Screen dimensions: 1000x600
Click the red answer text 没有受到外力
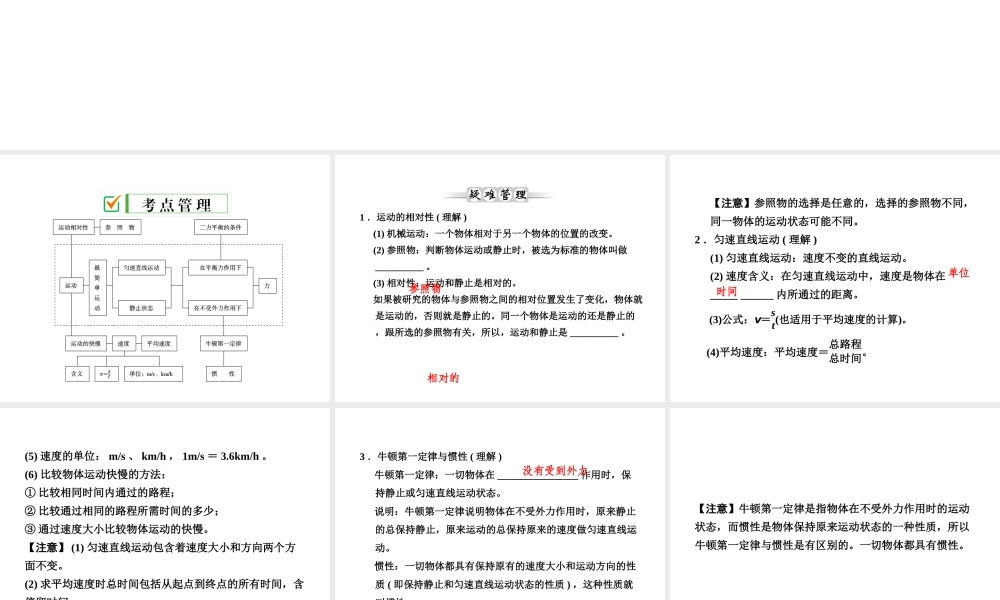click(554, 471)
